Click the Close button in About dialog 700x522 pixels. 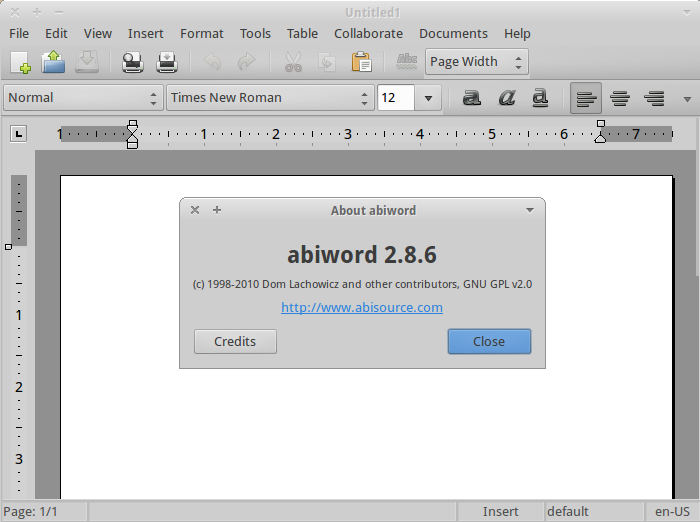(x=489, y=342)
